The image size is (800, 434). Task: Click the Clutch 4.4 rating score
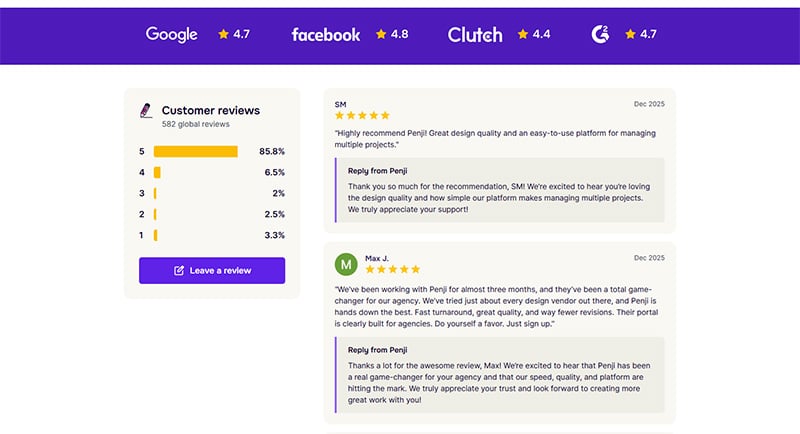pyautogui.click(x=541, y=34)
